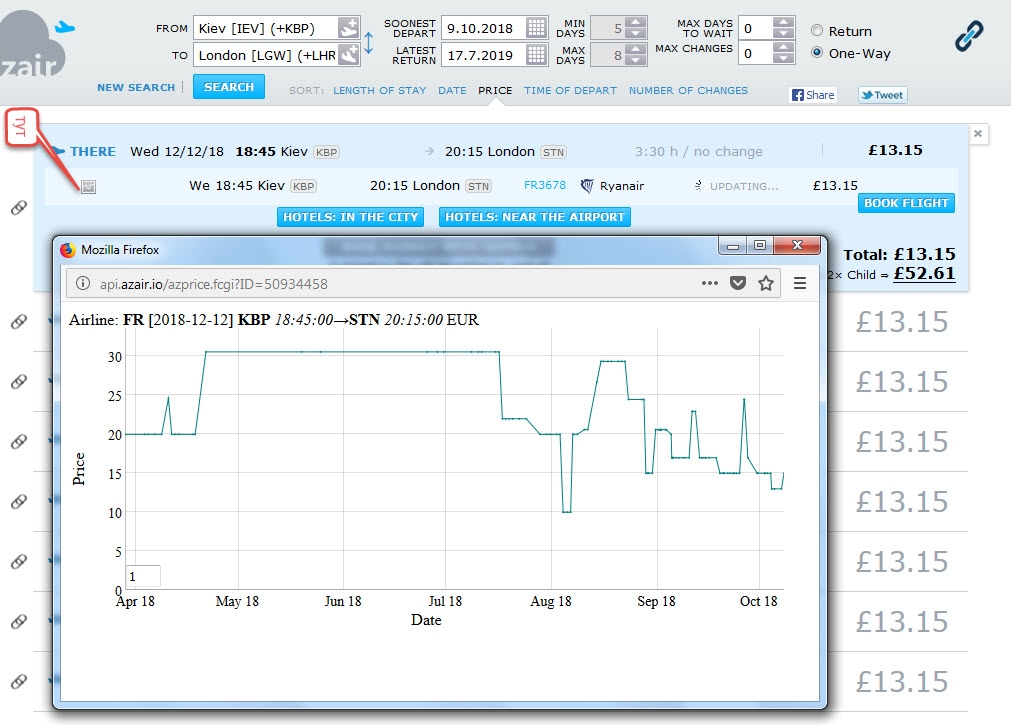Screen dimensions: 1011x725
Task: Close the expanded flight details panel
Action: pos(978,133)
